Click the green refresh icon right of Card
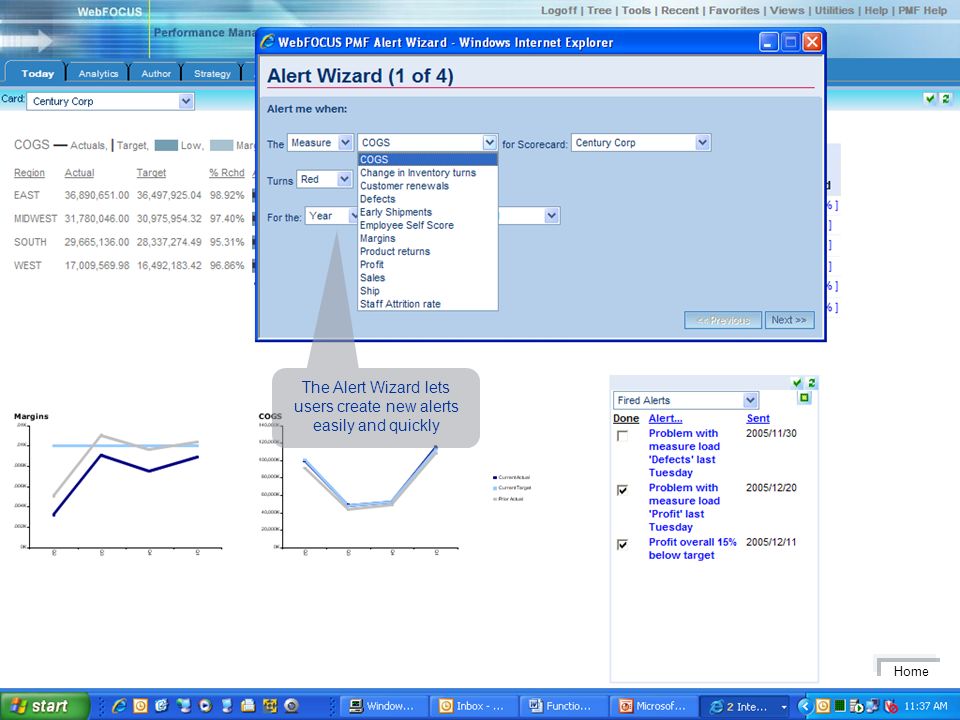960x720 pixels. 946,99
